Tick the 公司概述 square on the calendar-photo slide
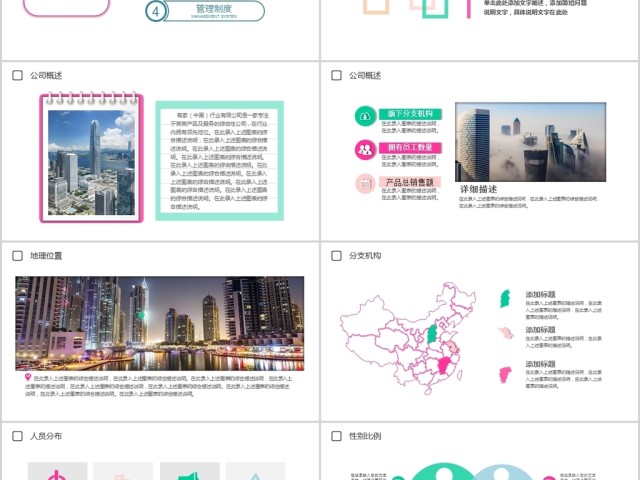 18,76
